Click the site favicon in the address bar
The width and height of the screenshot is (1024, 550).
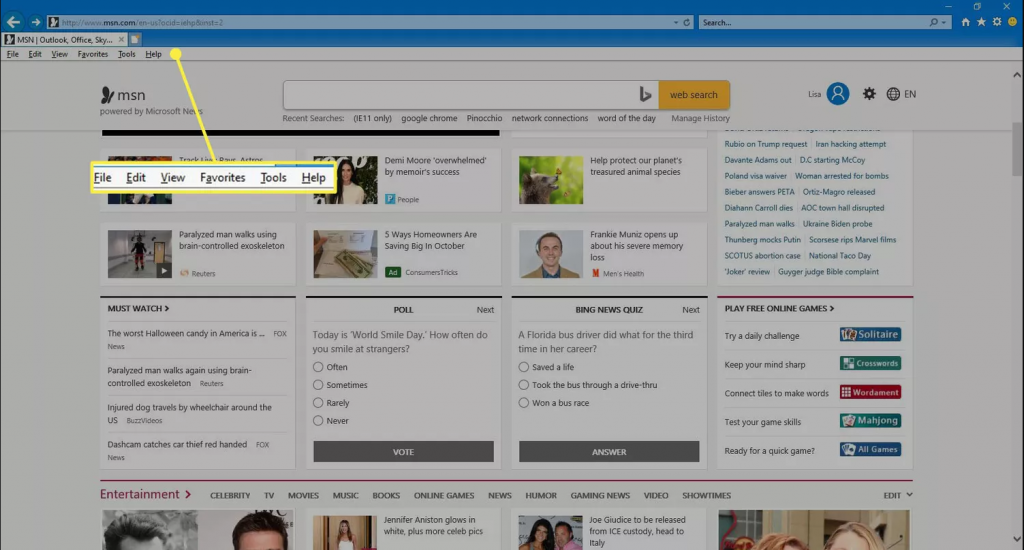(54, 22)
